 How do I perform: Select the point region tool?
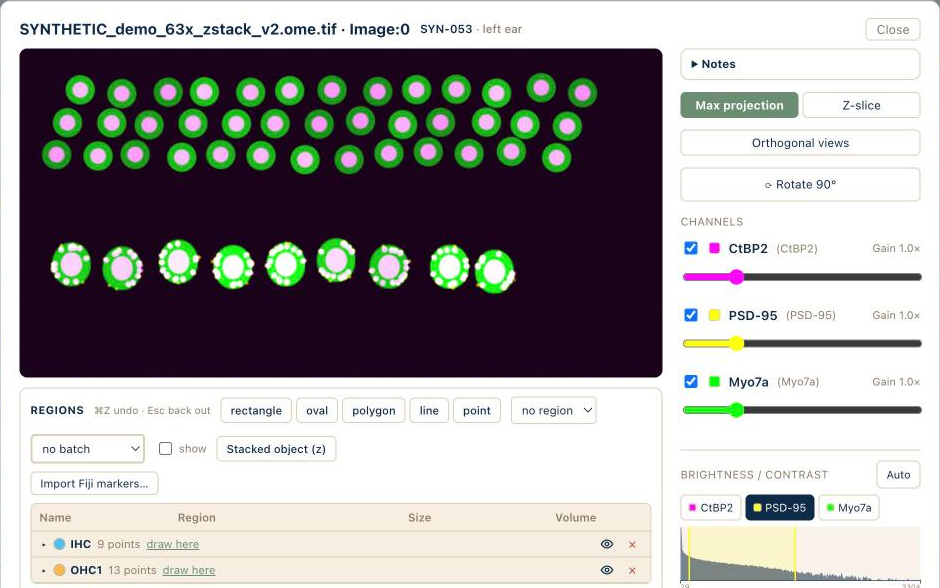[x=477, y=411]
